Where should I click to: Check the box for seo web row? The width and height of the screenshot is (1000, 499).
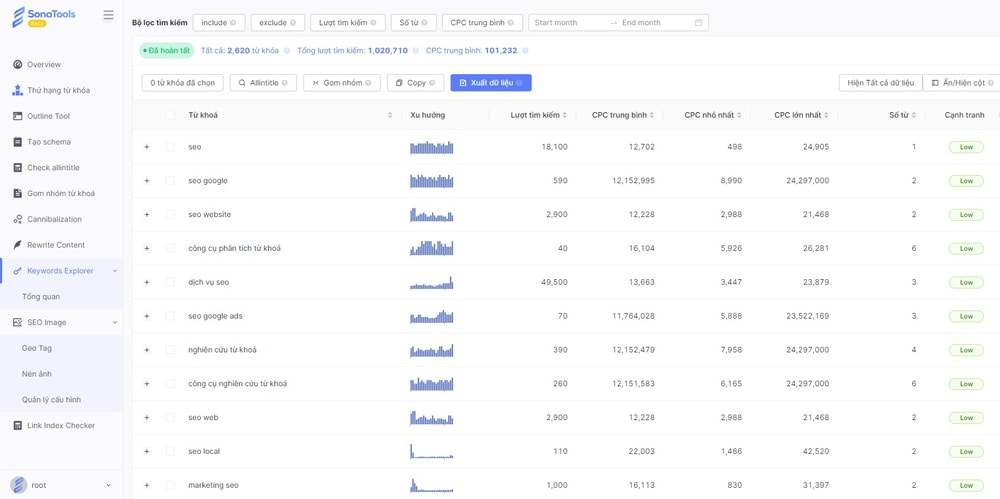[x=170, y=417]
